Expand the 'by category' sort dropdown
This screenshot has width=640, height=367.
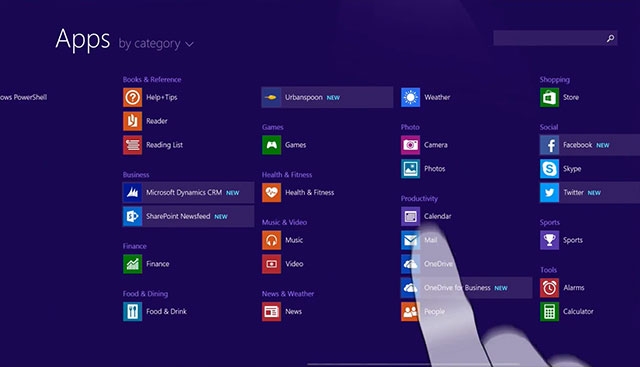click(x=156, y=43)
